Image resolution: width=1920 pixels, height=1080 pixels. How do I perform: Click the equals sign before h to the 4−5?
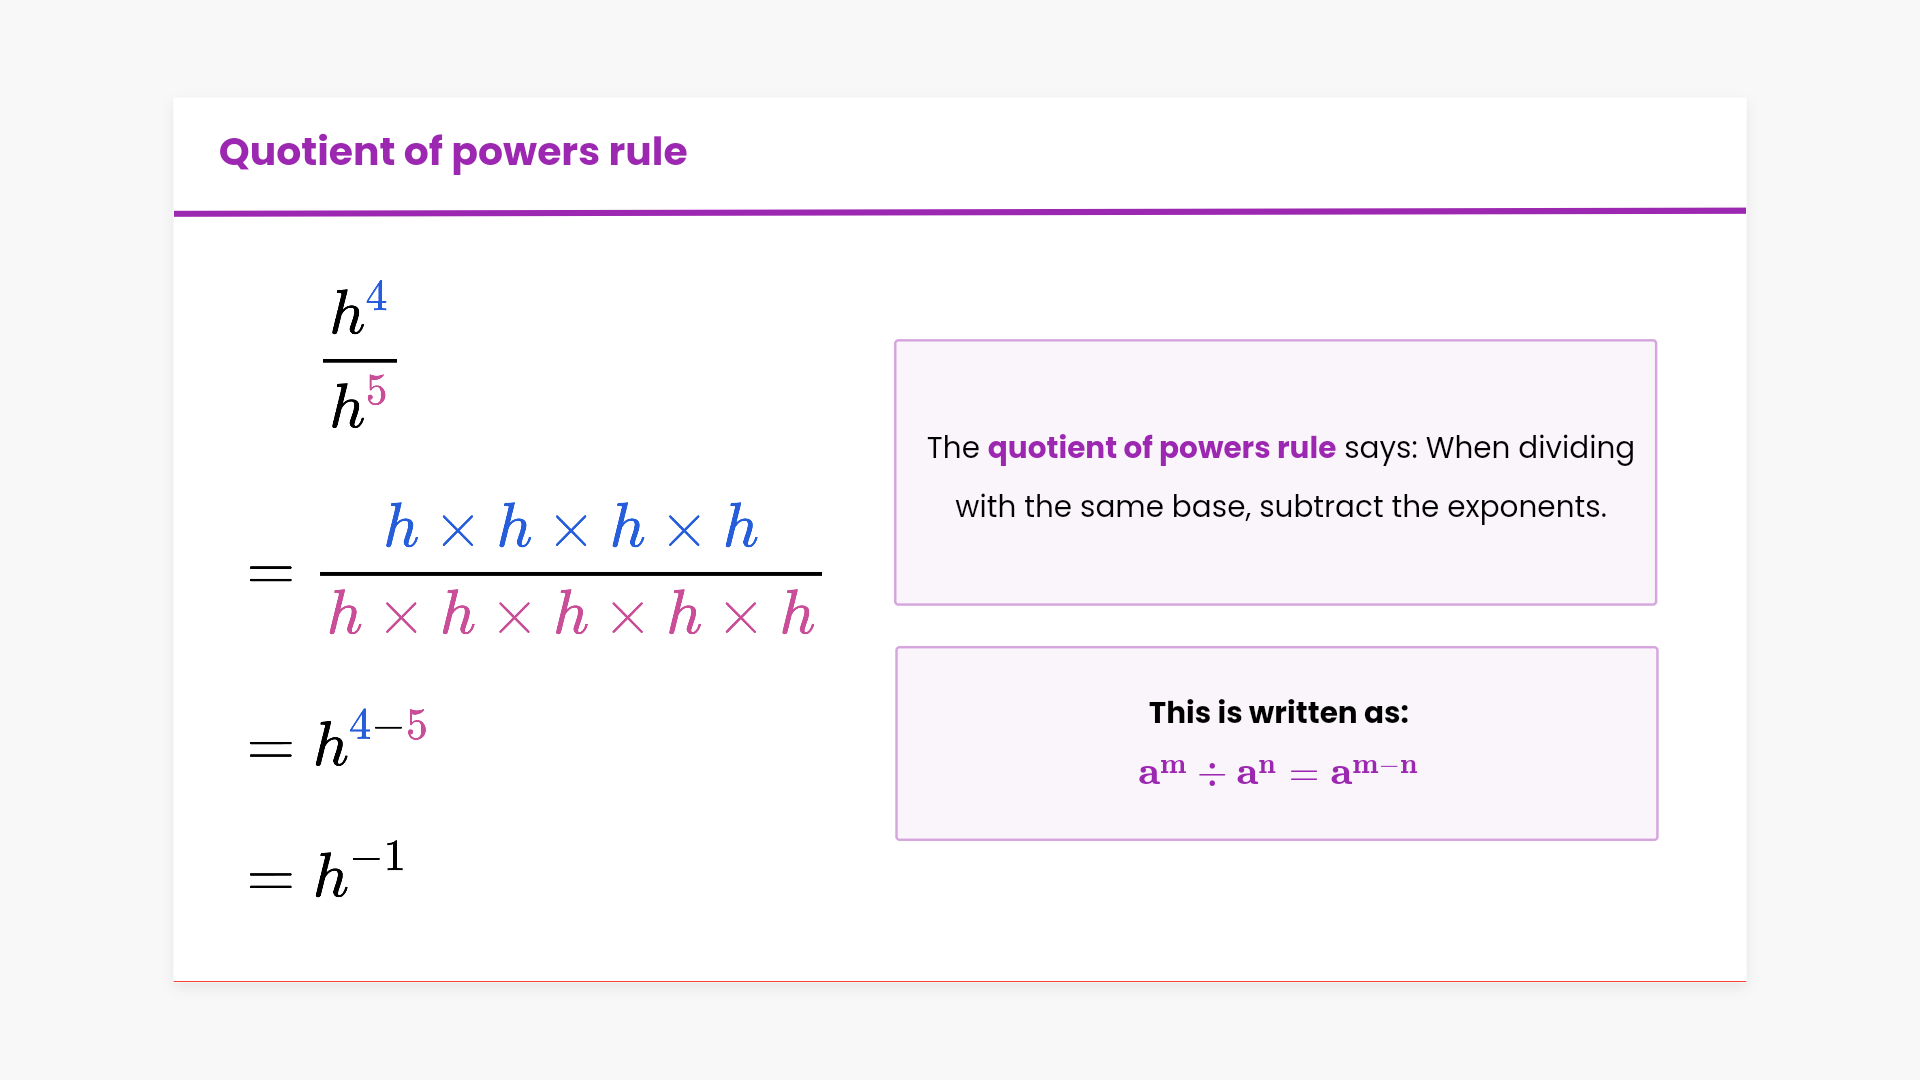tap(270, 750)
